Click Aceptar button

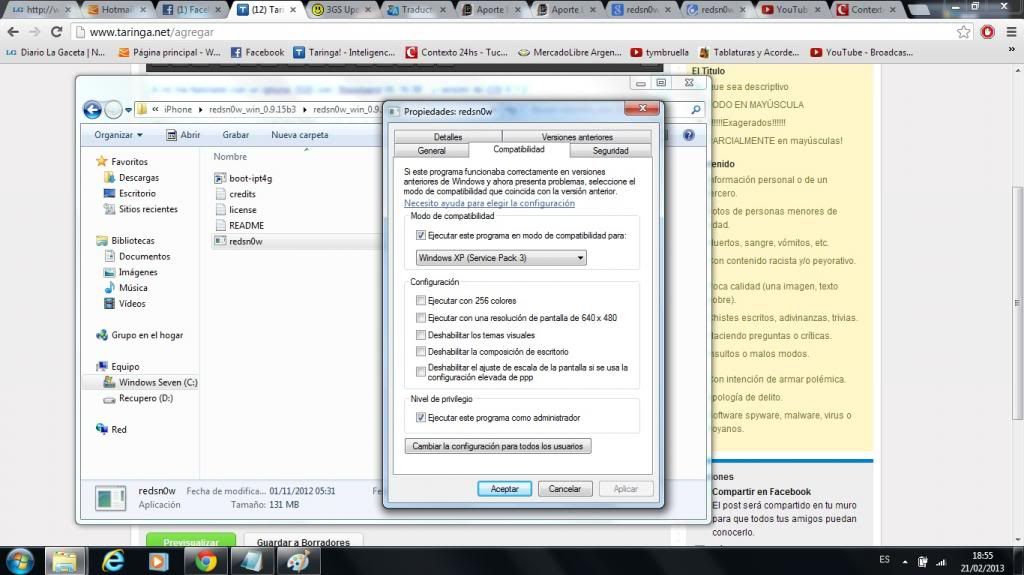[x=504, y=489]
